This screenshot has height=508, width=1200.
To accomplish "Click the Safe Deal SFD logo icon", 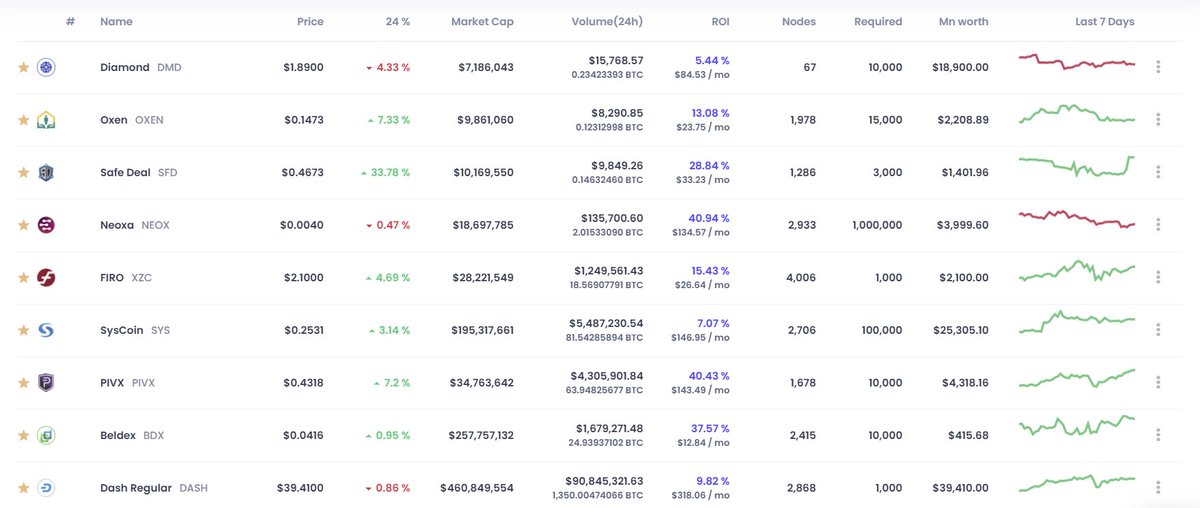I will click(46, 173).
